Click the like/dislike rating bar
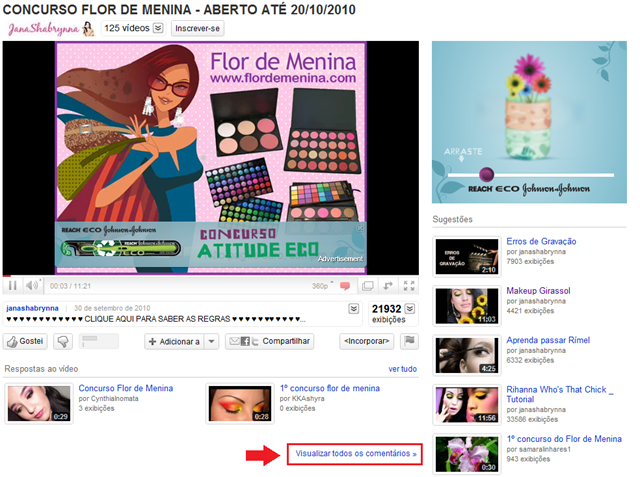 coord(99,341)
